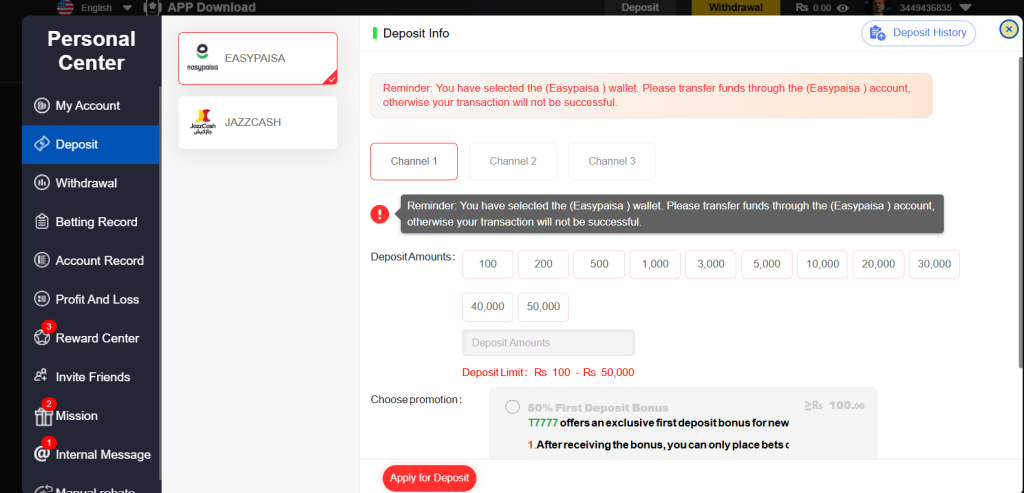Click the top bar Deposit button
Viewport: 1024px width, 493px height.
click(x=640, y=8)
